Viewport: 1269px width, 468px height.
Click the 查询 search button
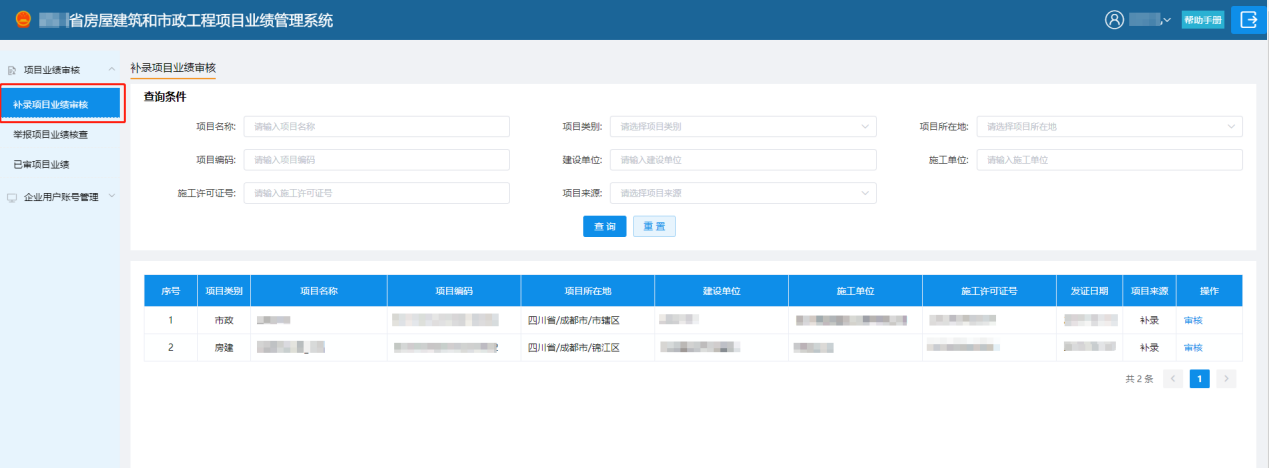point(604,227)
